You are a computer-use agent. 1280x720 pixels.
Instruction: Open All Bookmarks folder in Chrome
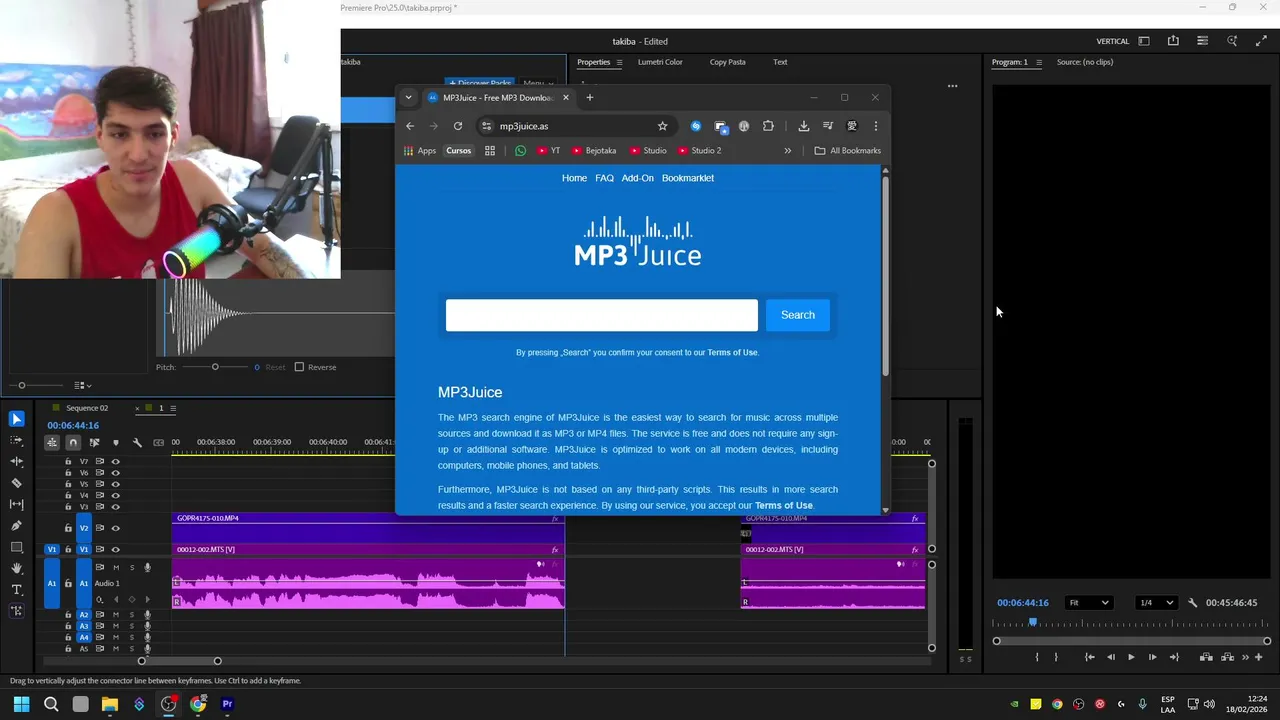pos(848,151)
